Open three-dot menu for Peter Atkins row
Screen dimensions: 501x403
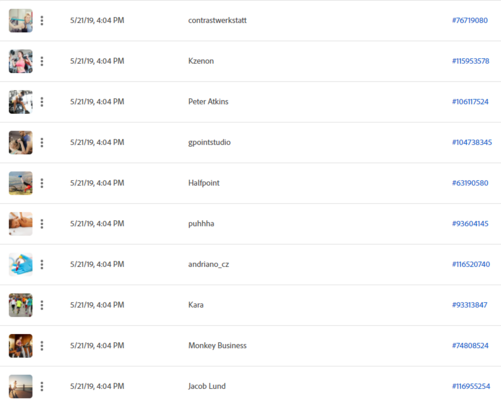click(42, 102)
